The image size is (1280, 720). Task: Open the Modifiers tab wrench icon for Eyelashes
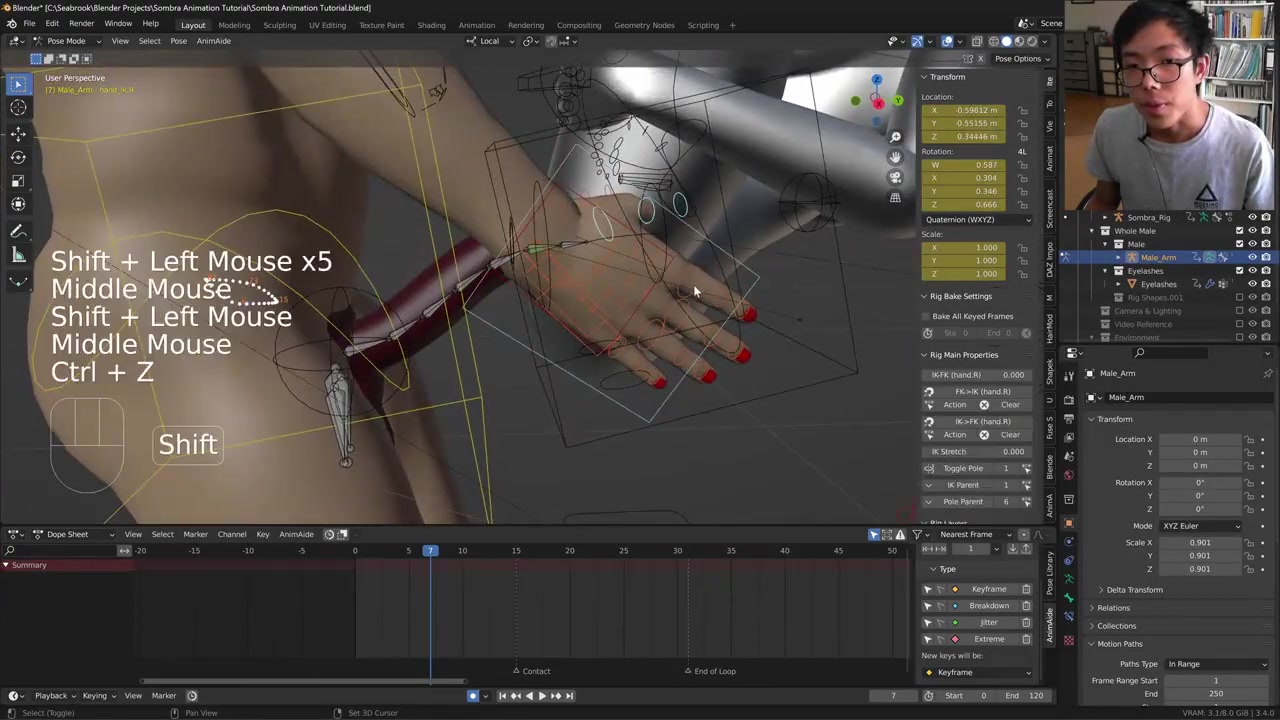1210,284
